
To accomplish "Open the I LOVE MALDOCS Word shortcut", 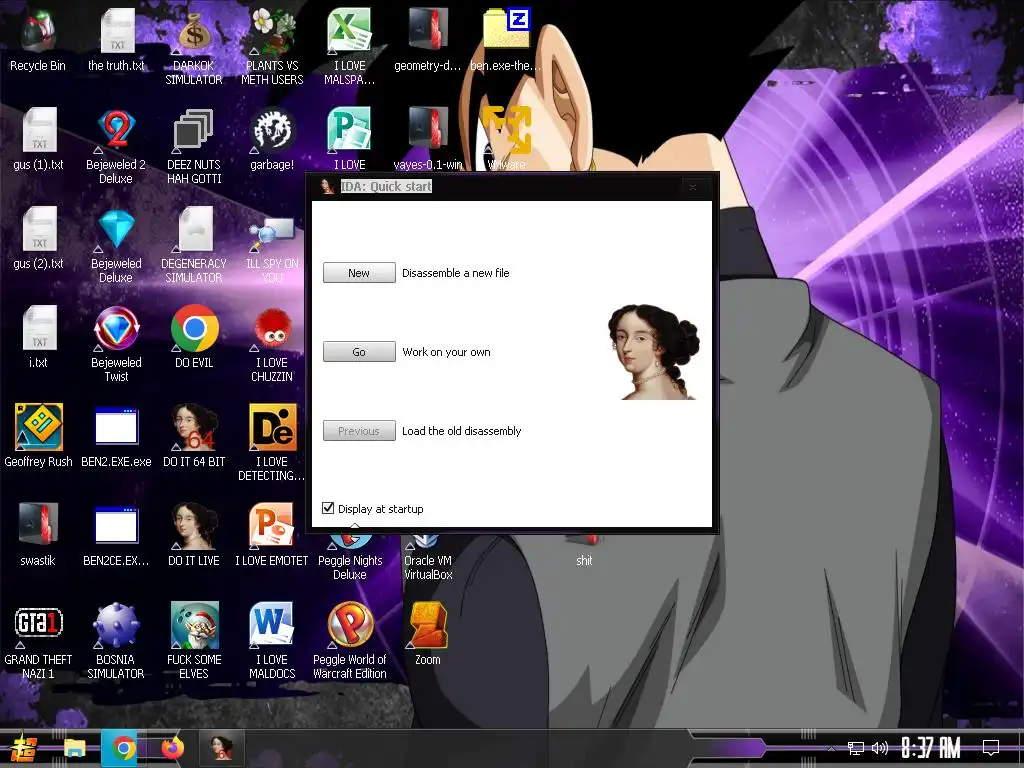I will 272,625.
